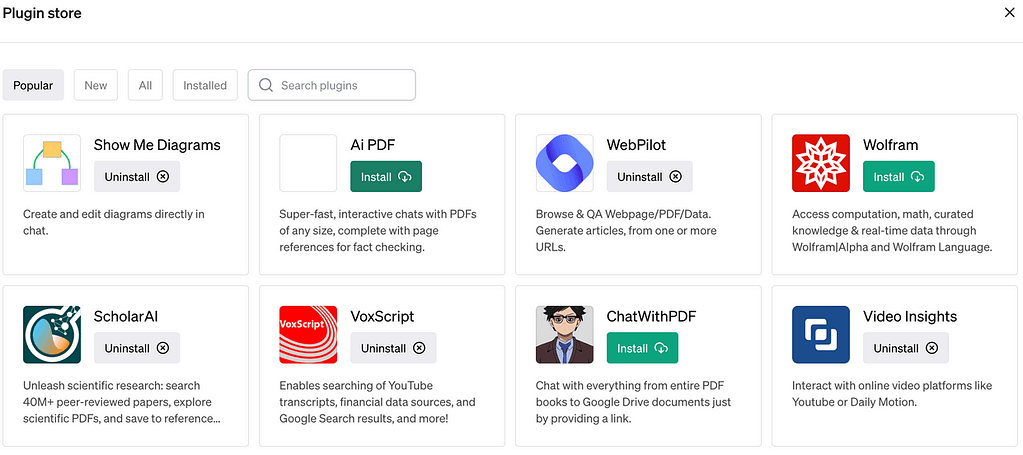Click the ScholarAI plugin logo
This screenshot has height=455, width=1023.
coord(52,334)
